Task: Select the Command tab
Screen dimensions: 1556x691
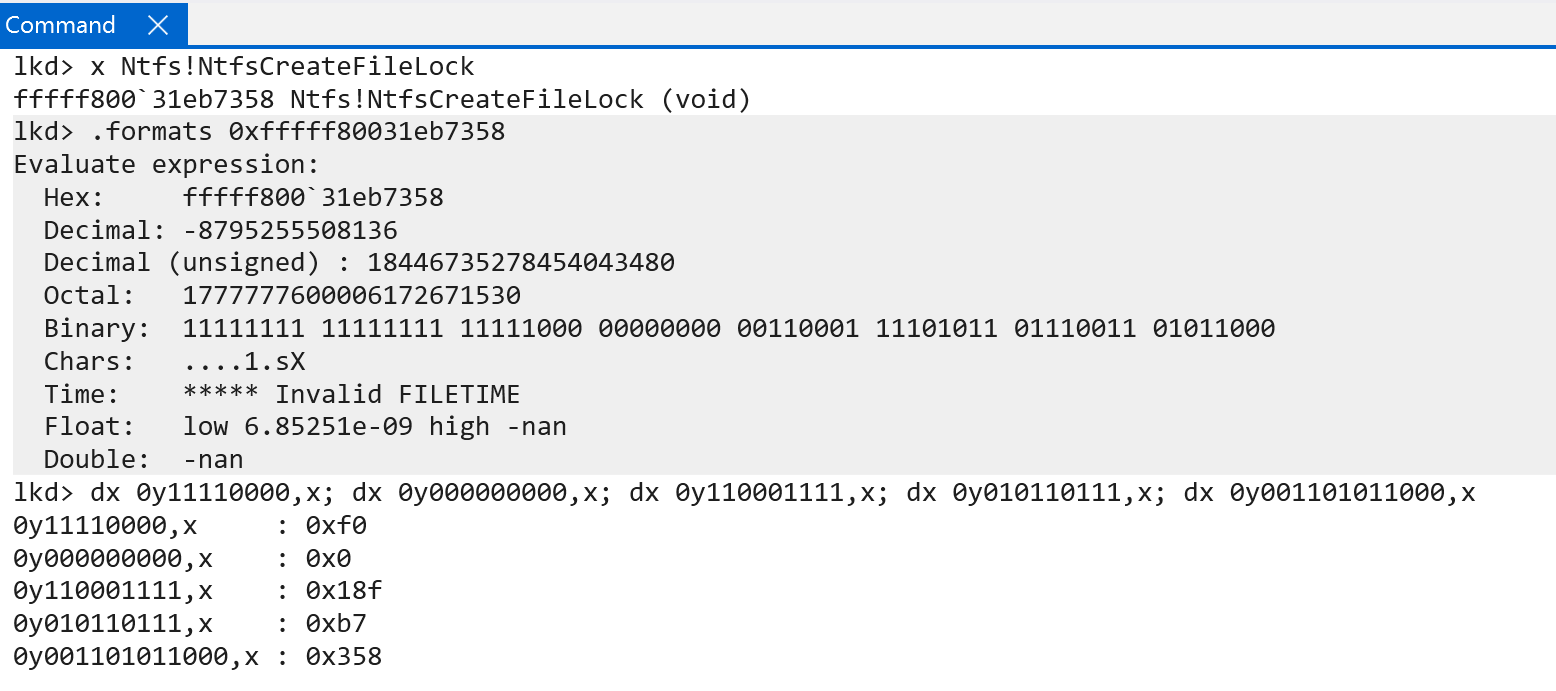Action: point(61,25)
